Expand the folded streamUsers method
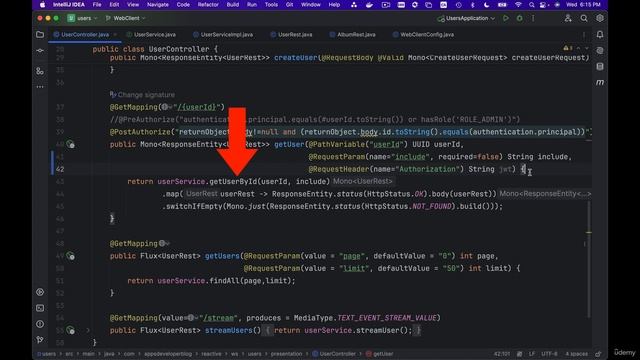 click(x=88, y=331)
